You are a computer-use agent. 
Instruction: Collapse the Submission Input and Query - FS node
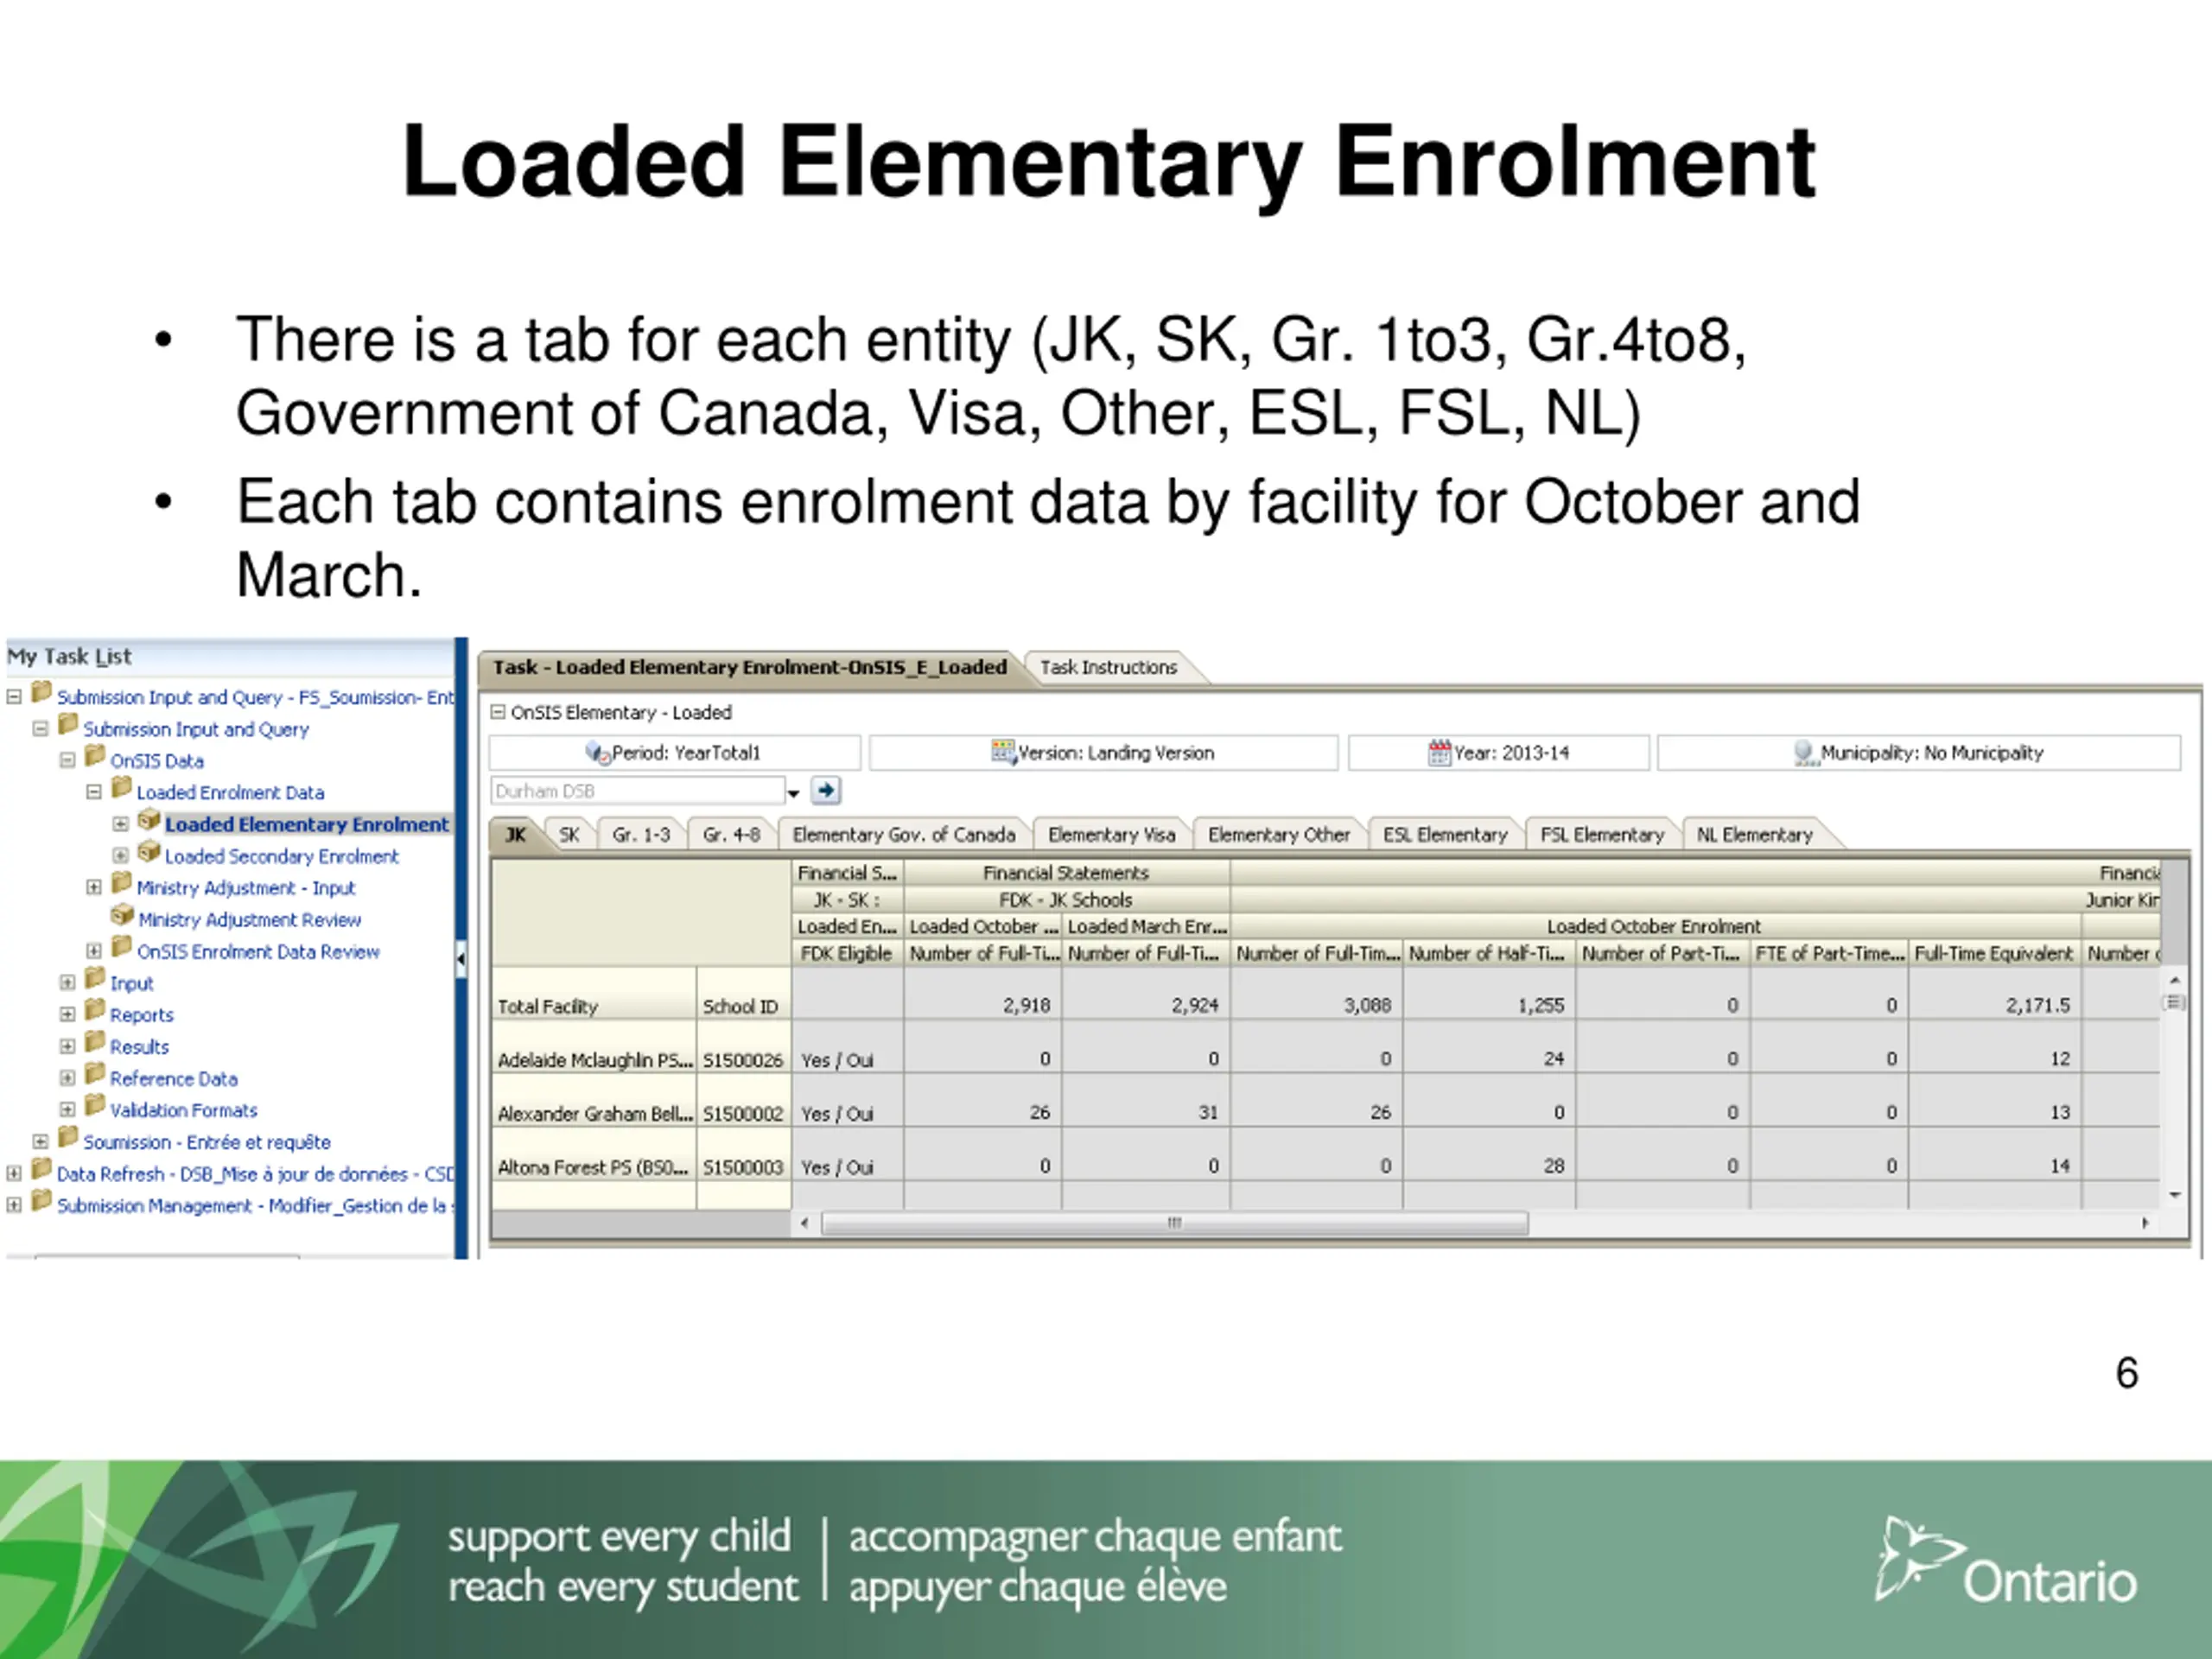14,696
